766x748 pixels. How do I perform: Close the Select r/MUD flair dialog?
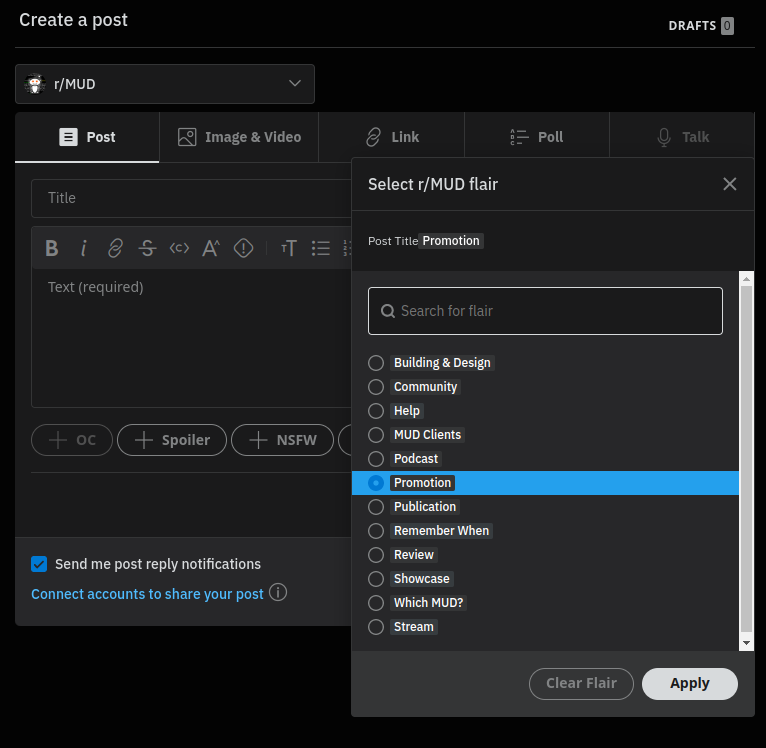[729, 184]
